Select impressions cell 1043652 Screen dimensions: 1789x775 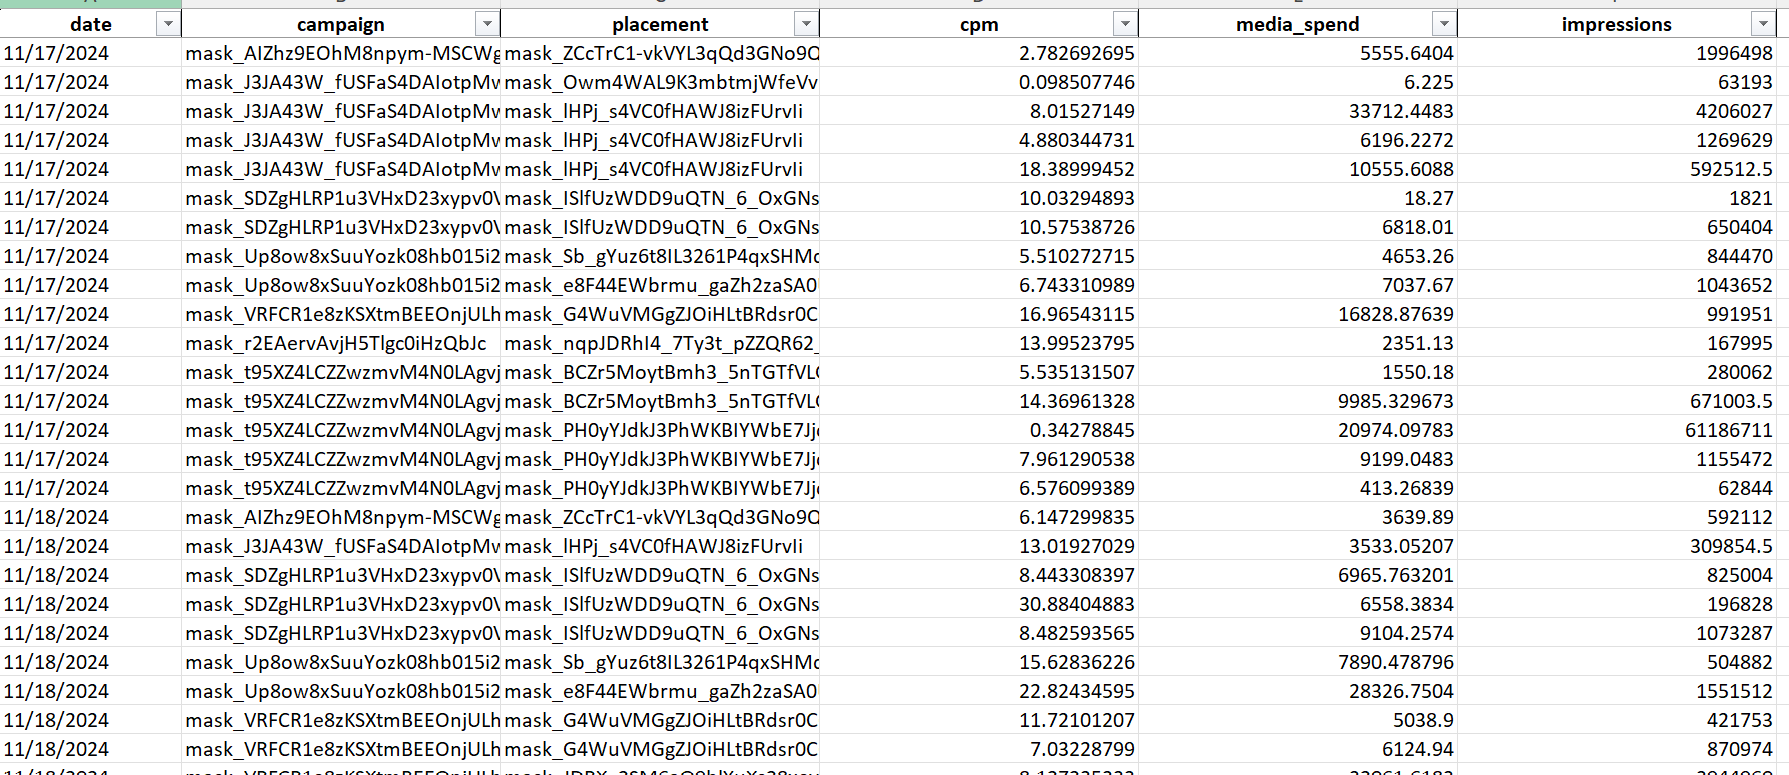(1617, 285)
